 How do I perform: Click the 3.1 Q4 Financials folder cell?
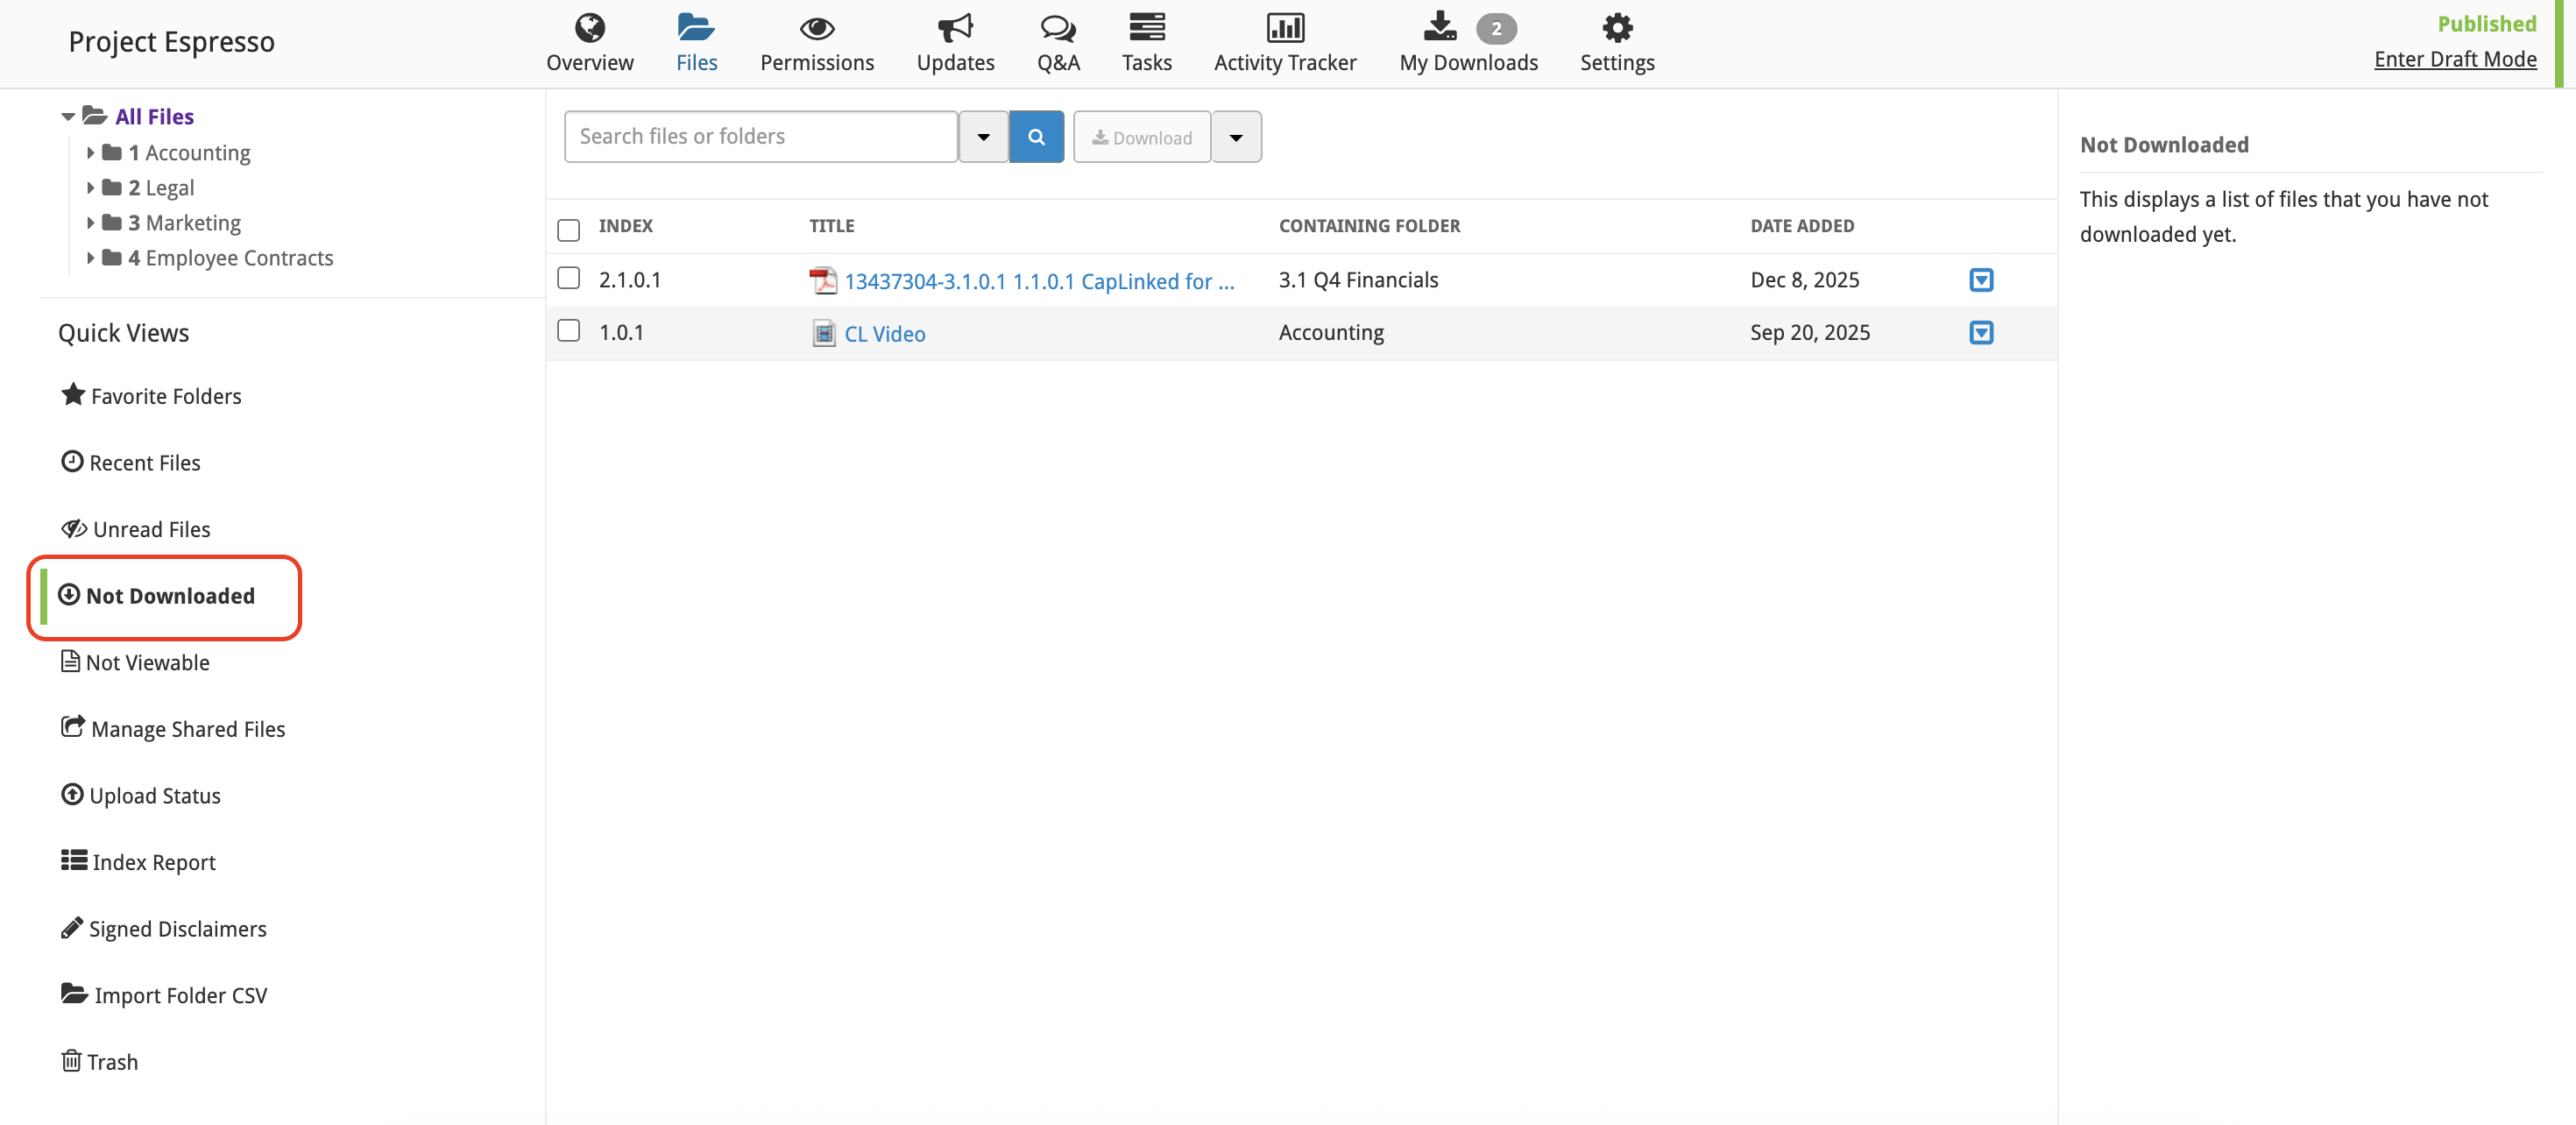(x=1358, y=280)
